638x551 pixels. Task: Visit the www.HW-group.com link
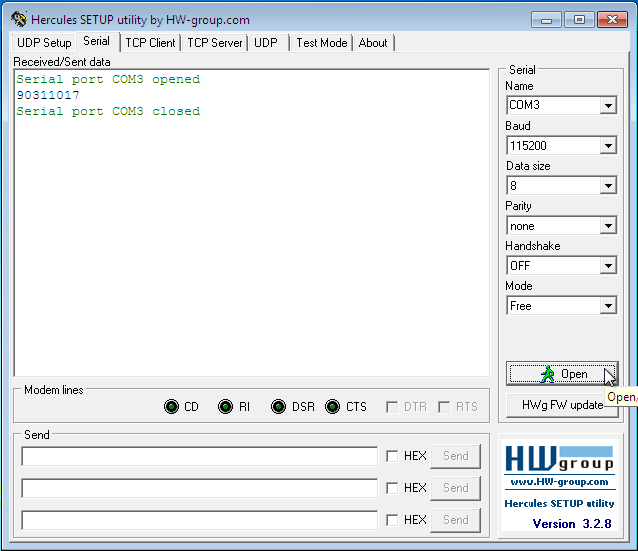point(559,482)
